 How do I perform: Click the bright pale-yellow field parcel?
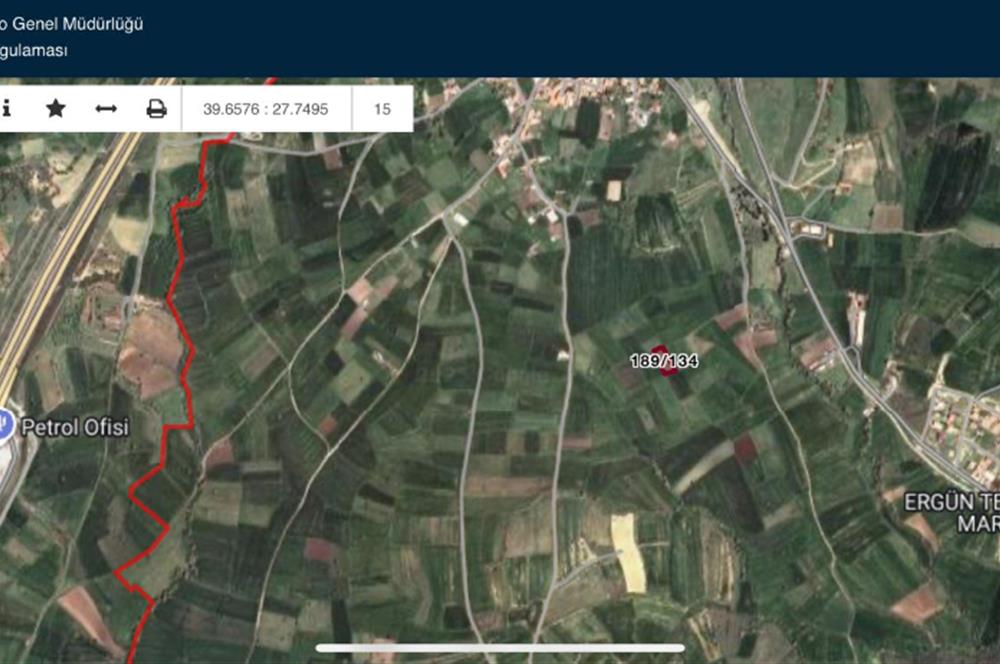point(628,551)
